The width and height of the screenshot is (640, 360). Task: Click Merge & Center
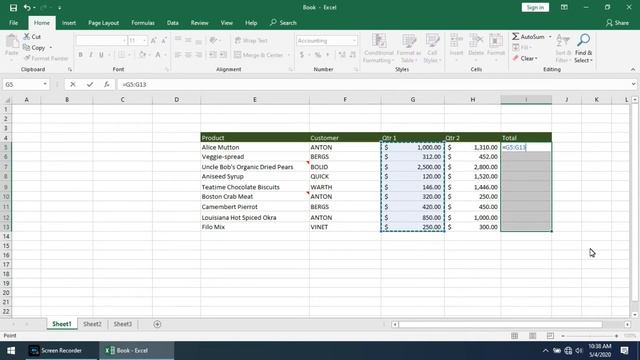(259, 55)
